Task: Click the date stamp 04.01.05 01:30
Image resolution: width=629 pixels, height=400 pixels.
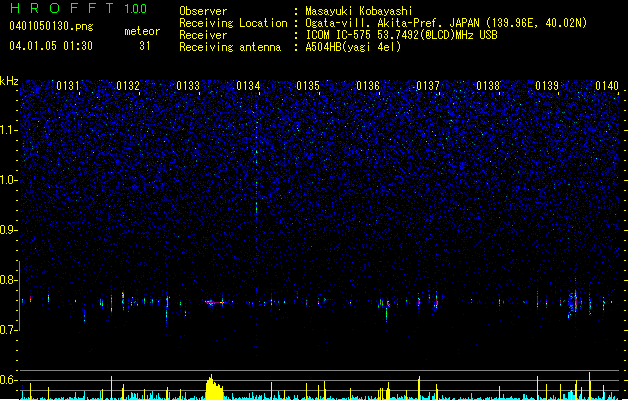Action: [x=51, y=46]
